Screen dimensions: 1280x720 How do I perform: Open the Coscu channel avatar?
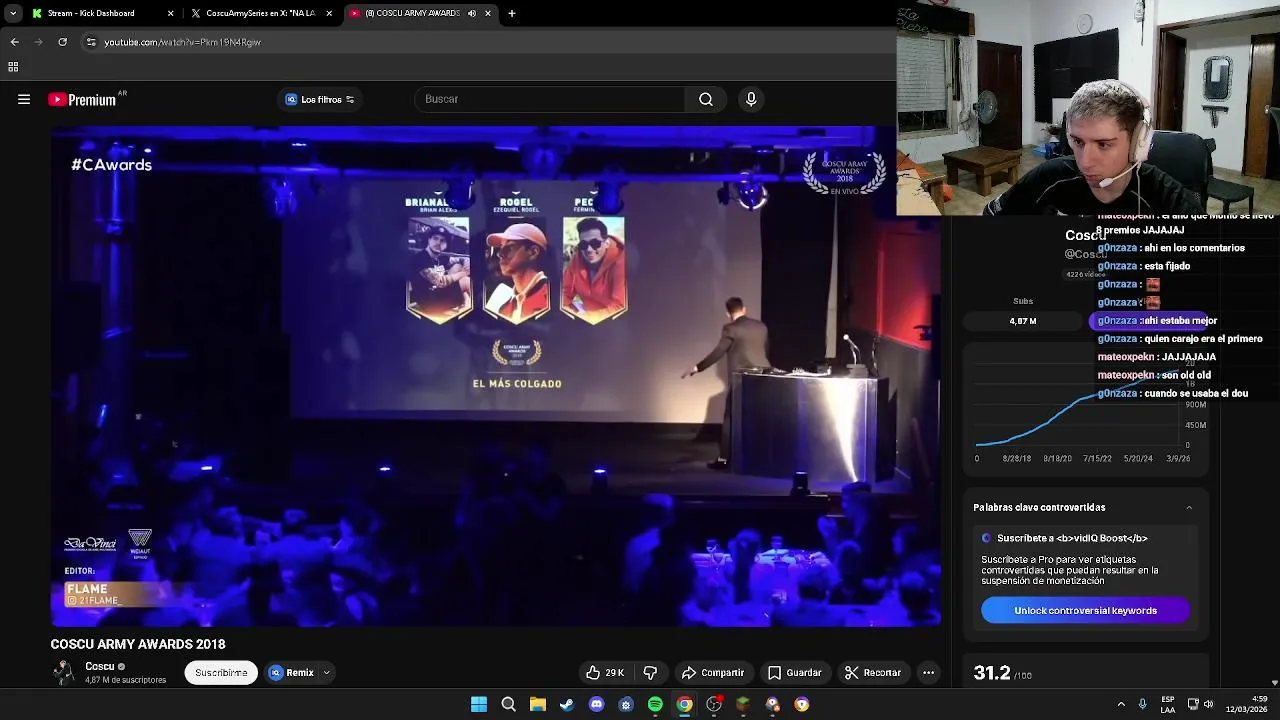tap(64, 672)
